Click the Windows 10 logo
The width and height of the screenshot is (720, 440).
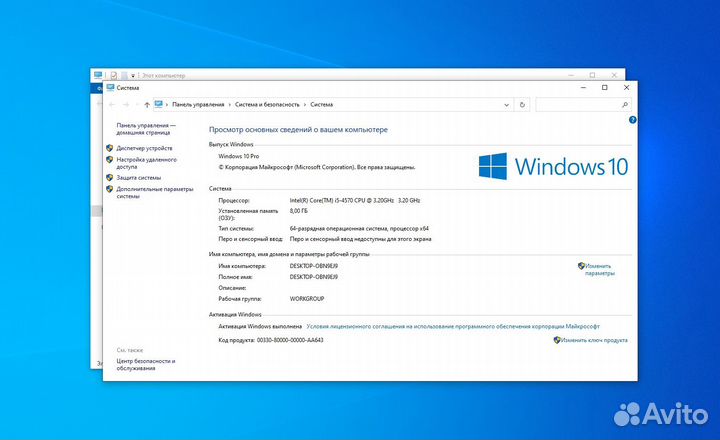[x=553, y=166]
